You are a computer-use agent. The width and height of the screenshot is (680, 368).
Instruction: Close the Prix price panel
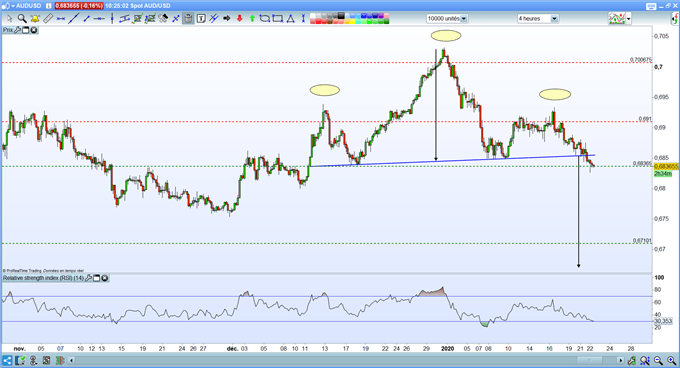33,30
